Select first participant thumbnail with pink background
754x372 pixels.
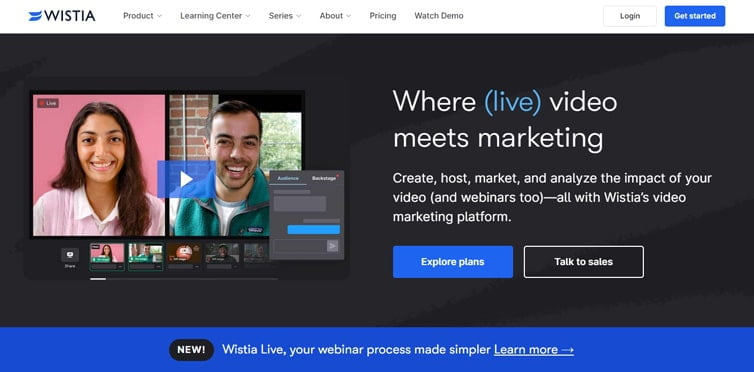[x=107, y=257]
